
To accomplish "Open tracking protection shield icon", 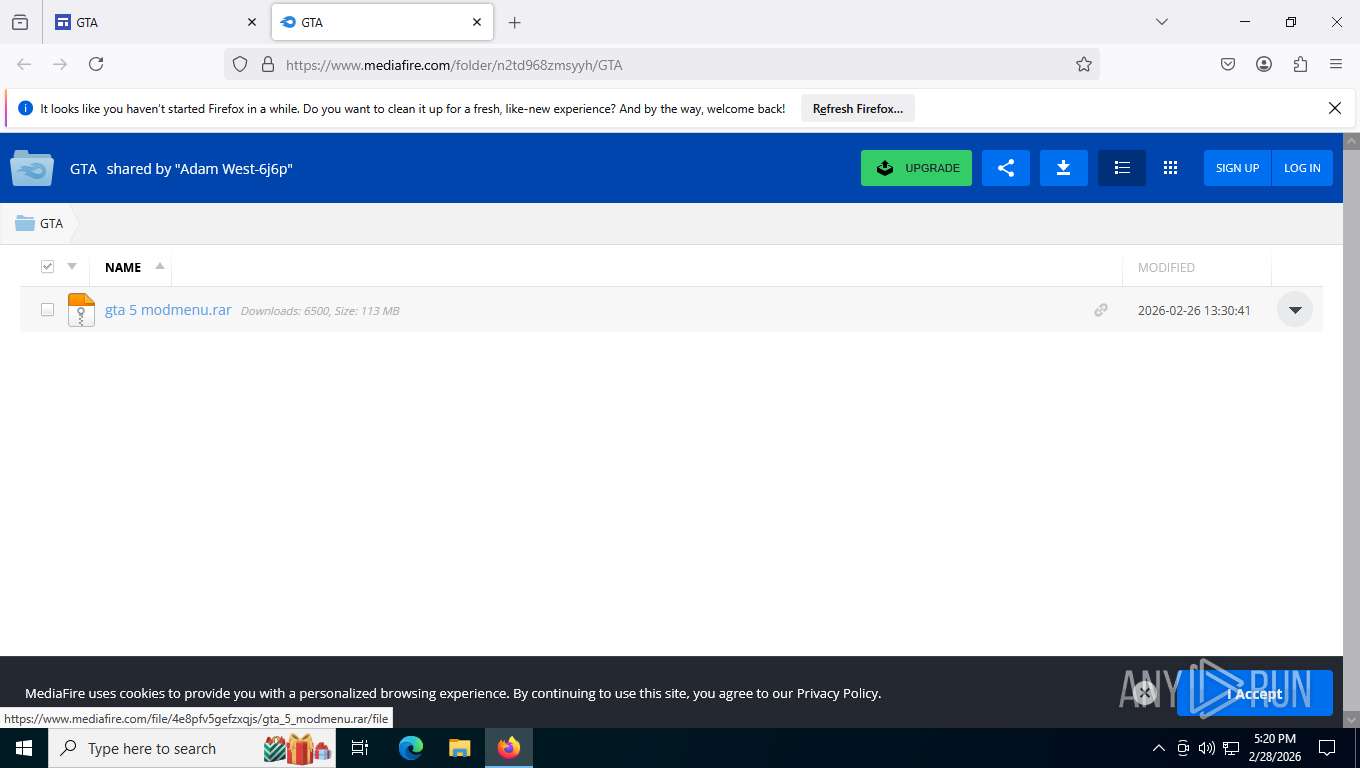I will (240, 64).
